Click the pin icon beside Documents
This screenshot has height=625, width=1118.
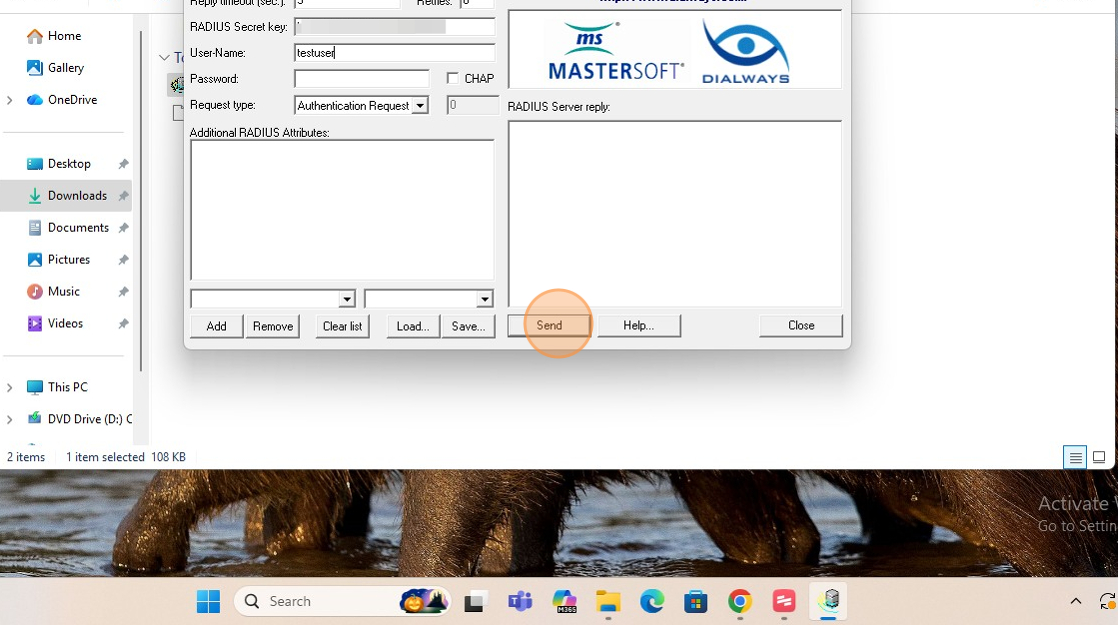[x=123, y=227]
